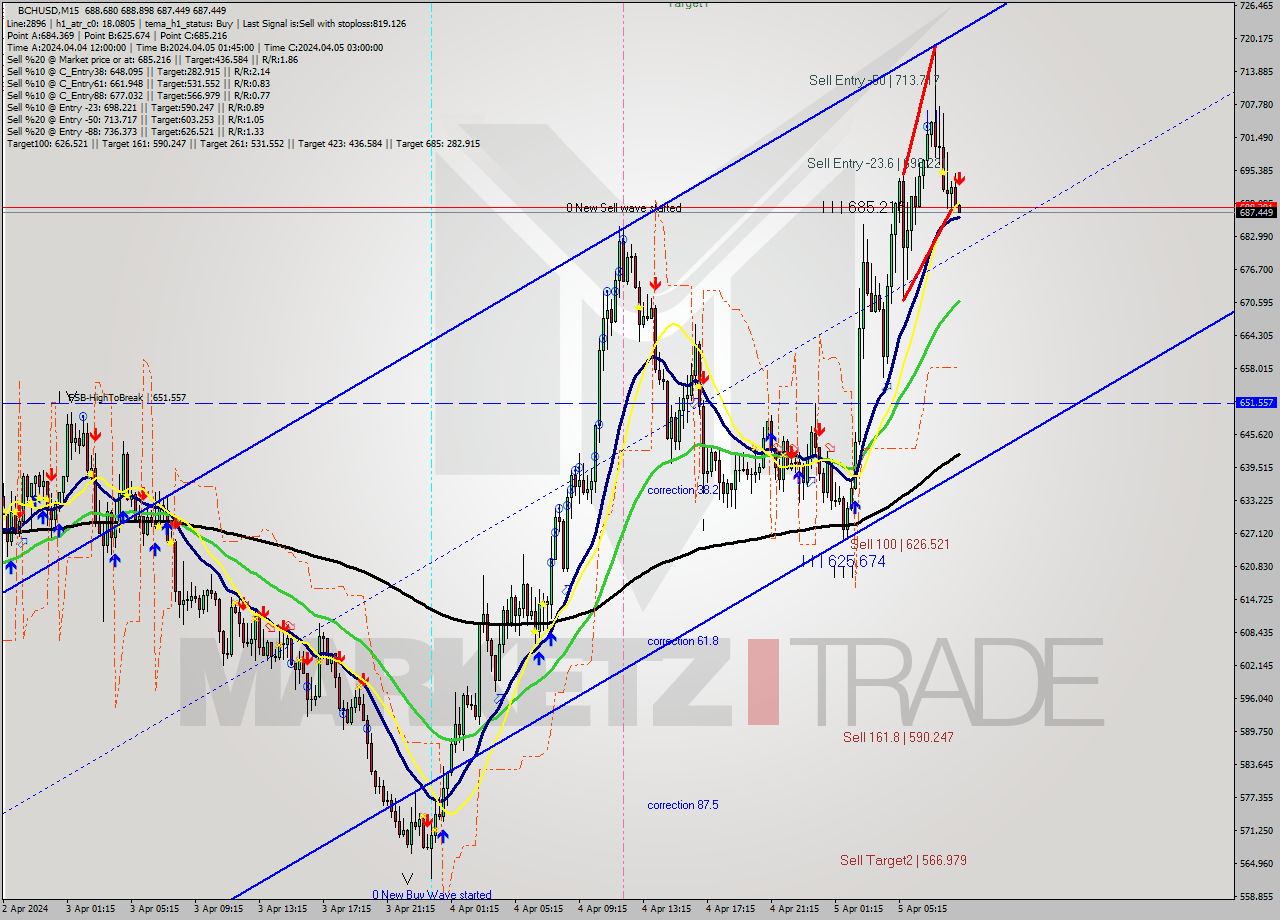Image resolution: width=1280 pixels, height=920 pixels.
Task: Click the '0 New Buy Wave started' label
Action: pyautogui.click(x=431, y=895)
